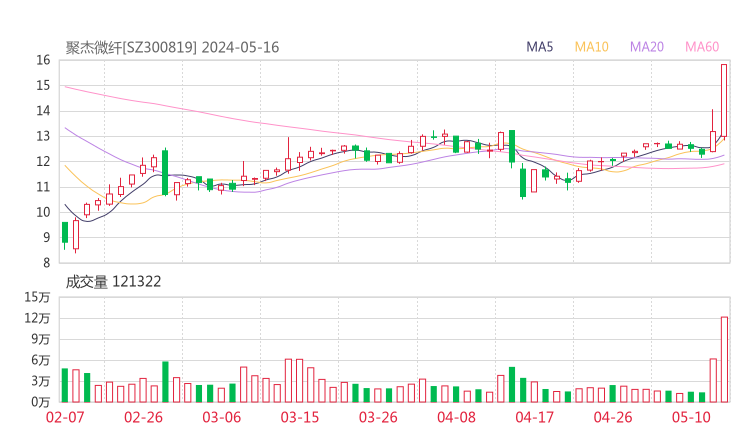Click the 02-07 date axis label

coord(65,417)
